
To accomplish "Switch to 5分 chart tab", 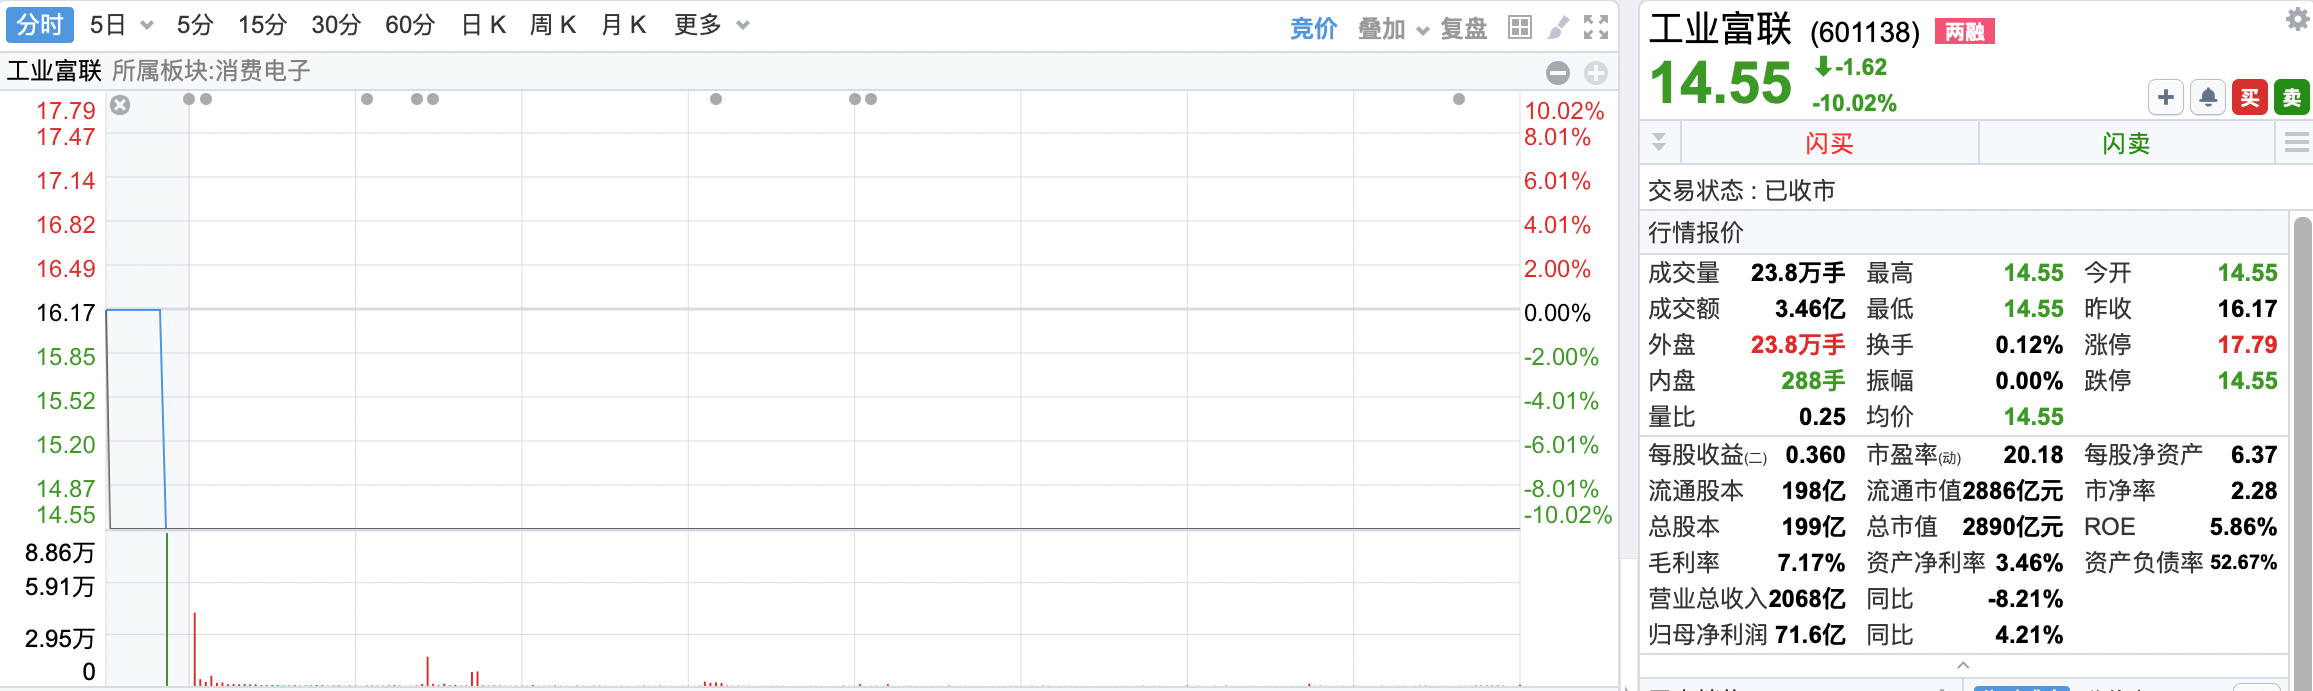I will (x=195, y=25).
